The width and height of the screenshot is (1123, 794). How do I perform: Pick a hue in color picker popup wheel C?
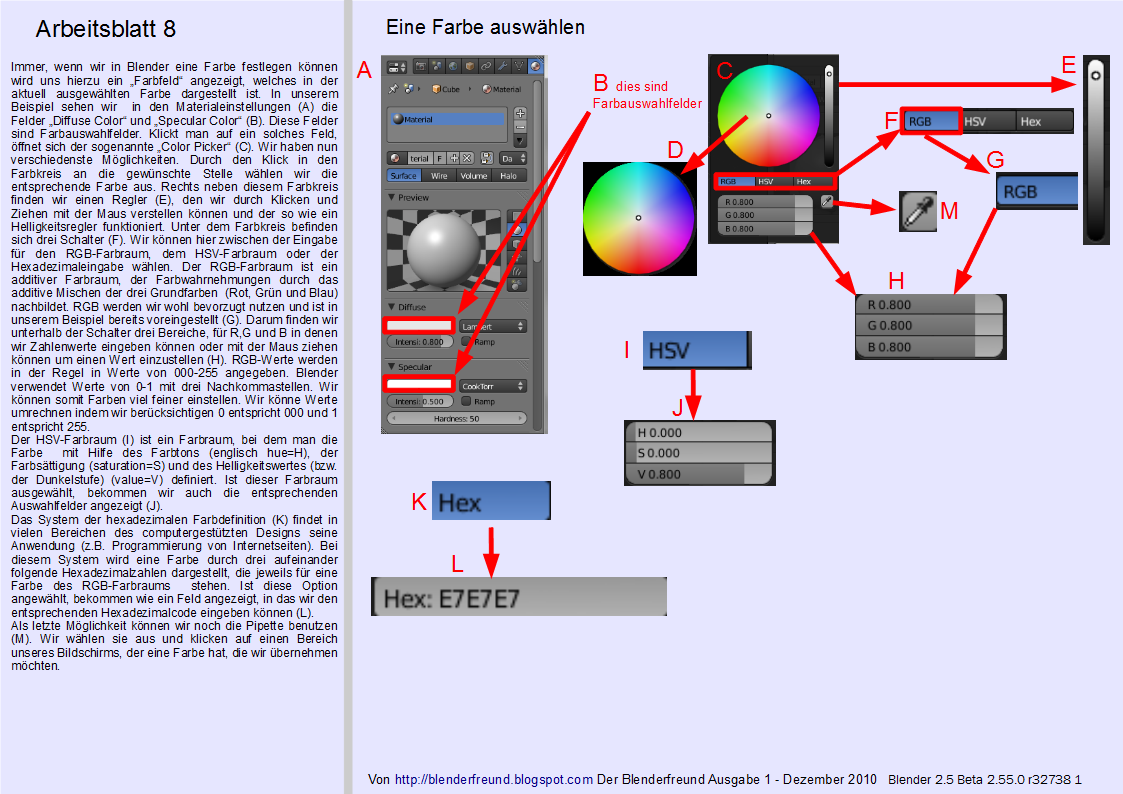click(x=768, y=116)
